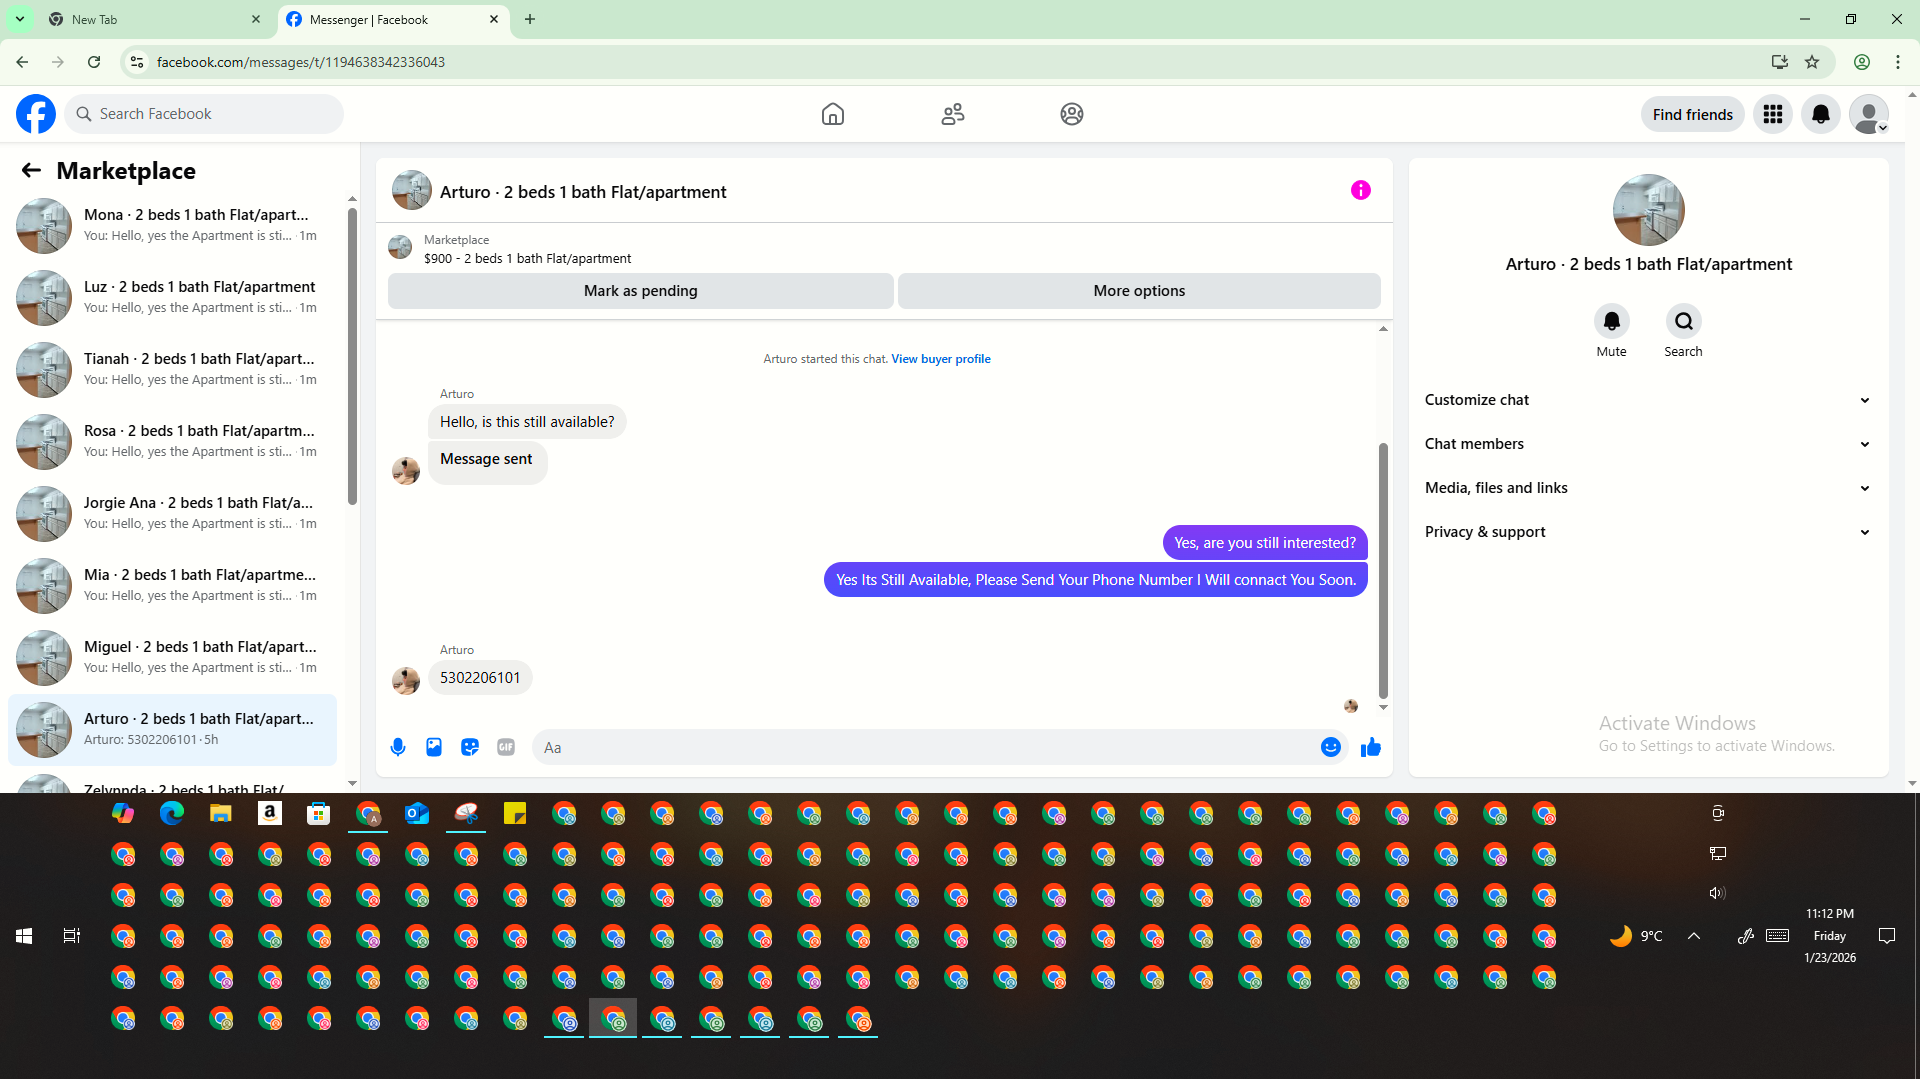Open the tab search dropdown arrow
The height and width of the screenshot is (1079, 1920).
click(19, 19)
